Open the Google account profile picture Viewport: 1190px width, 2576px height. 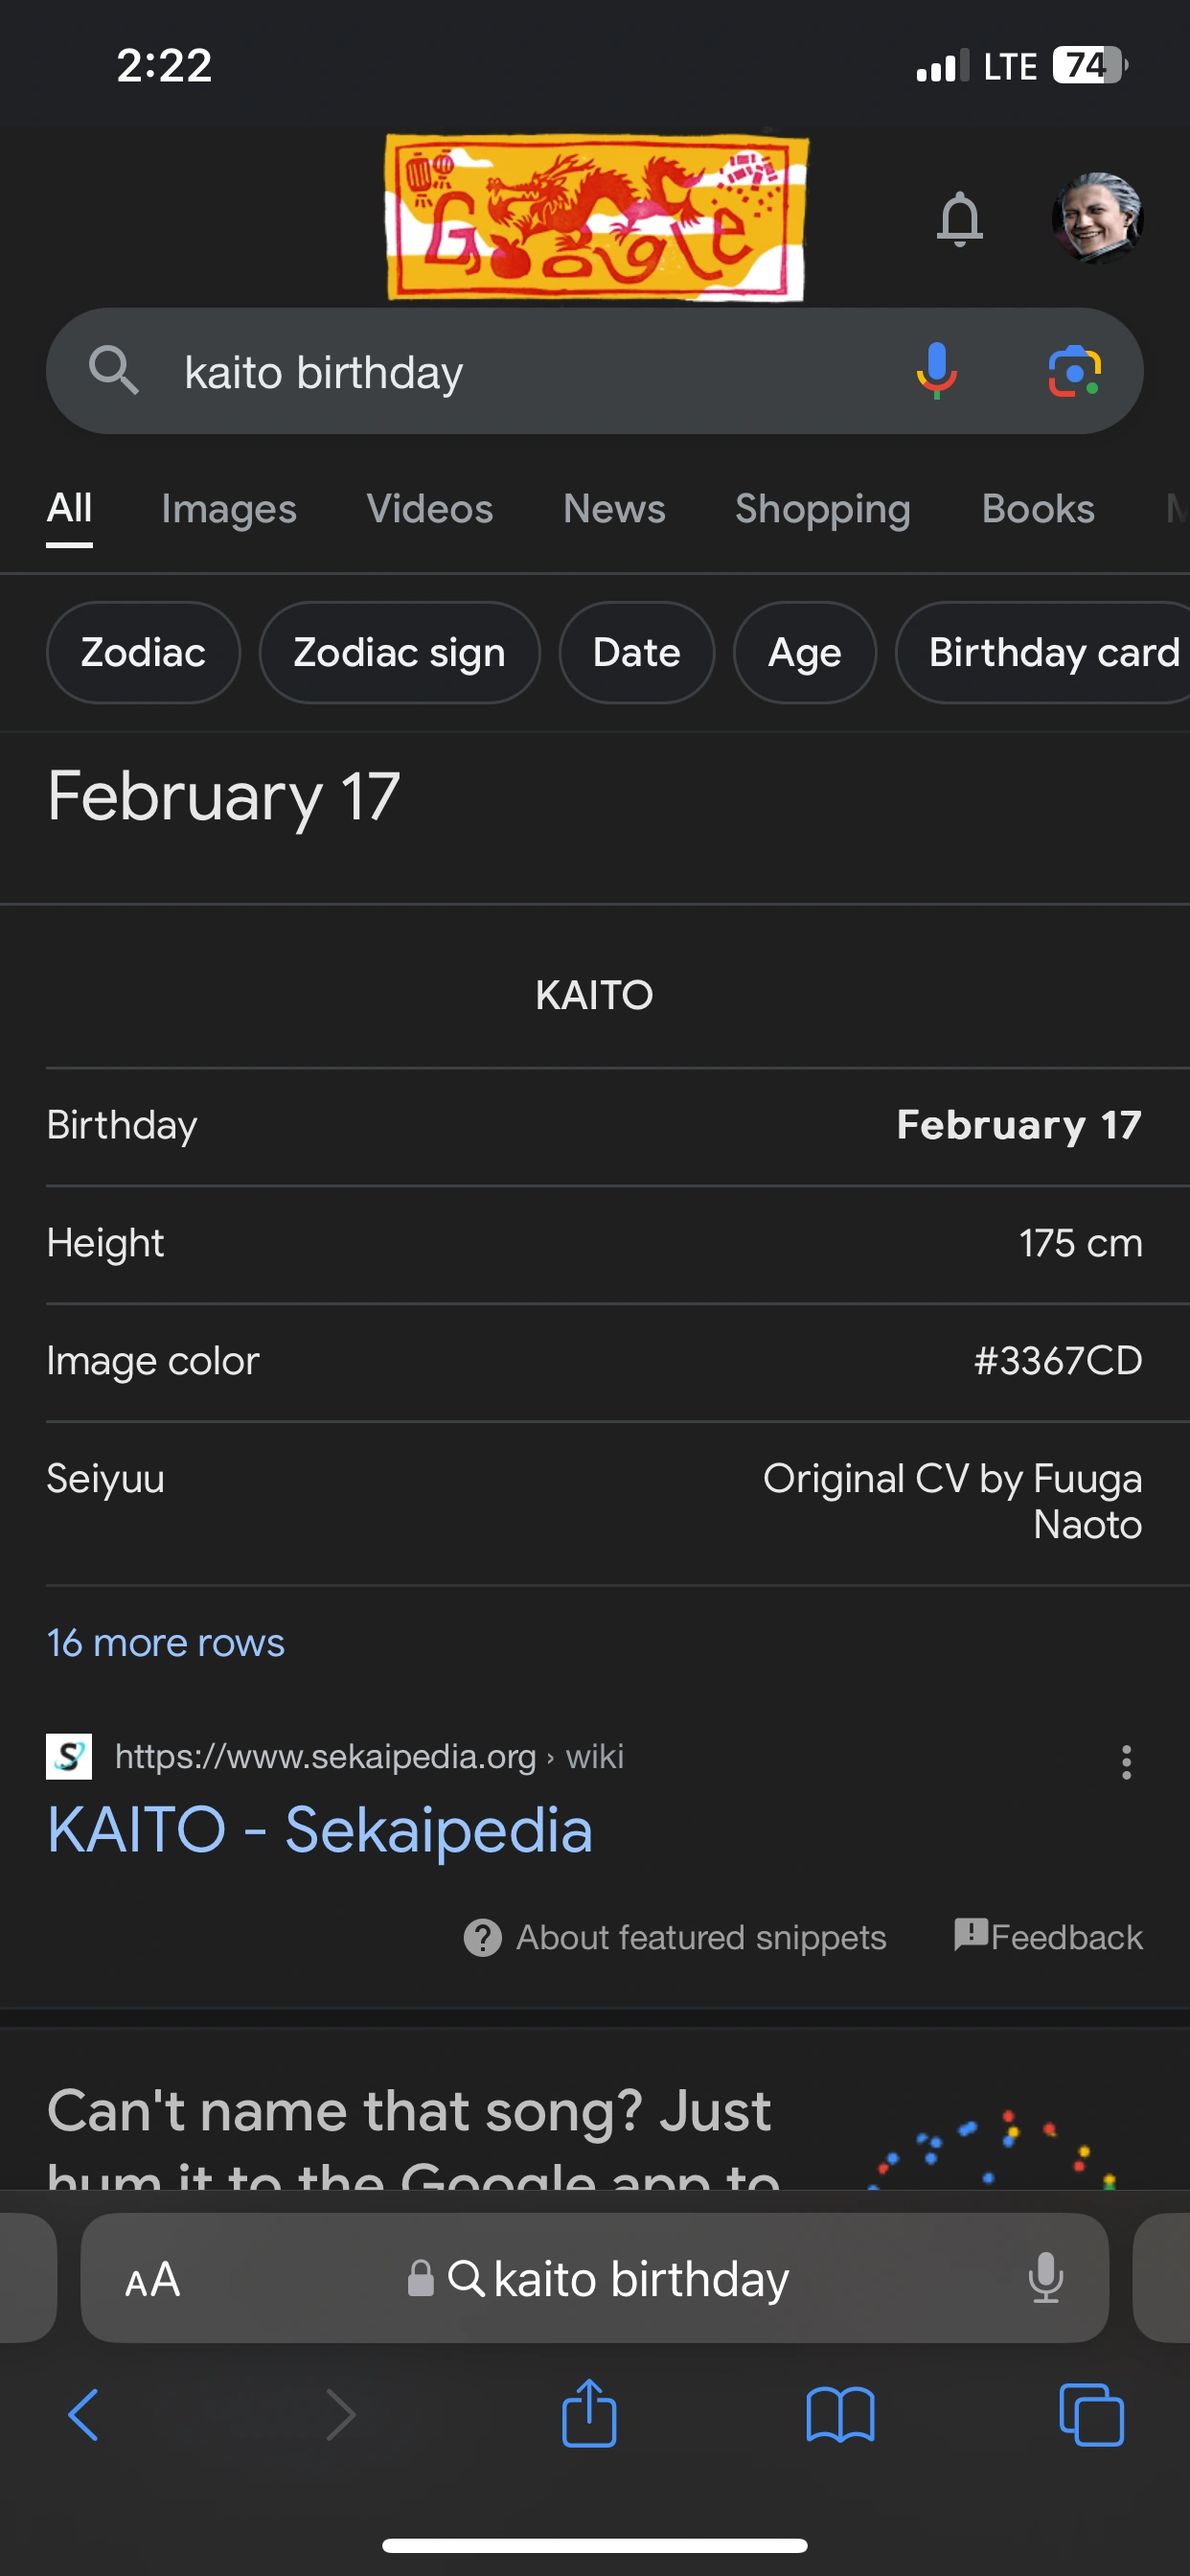tap(1096, 218)
